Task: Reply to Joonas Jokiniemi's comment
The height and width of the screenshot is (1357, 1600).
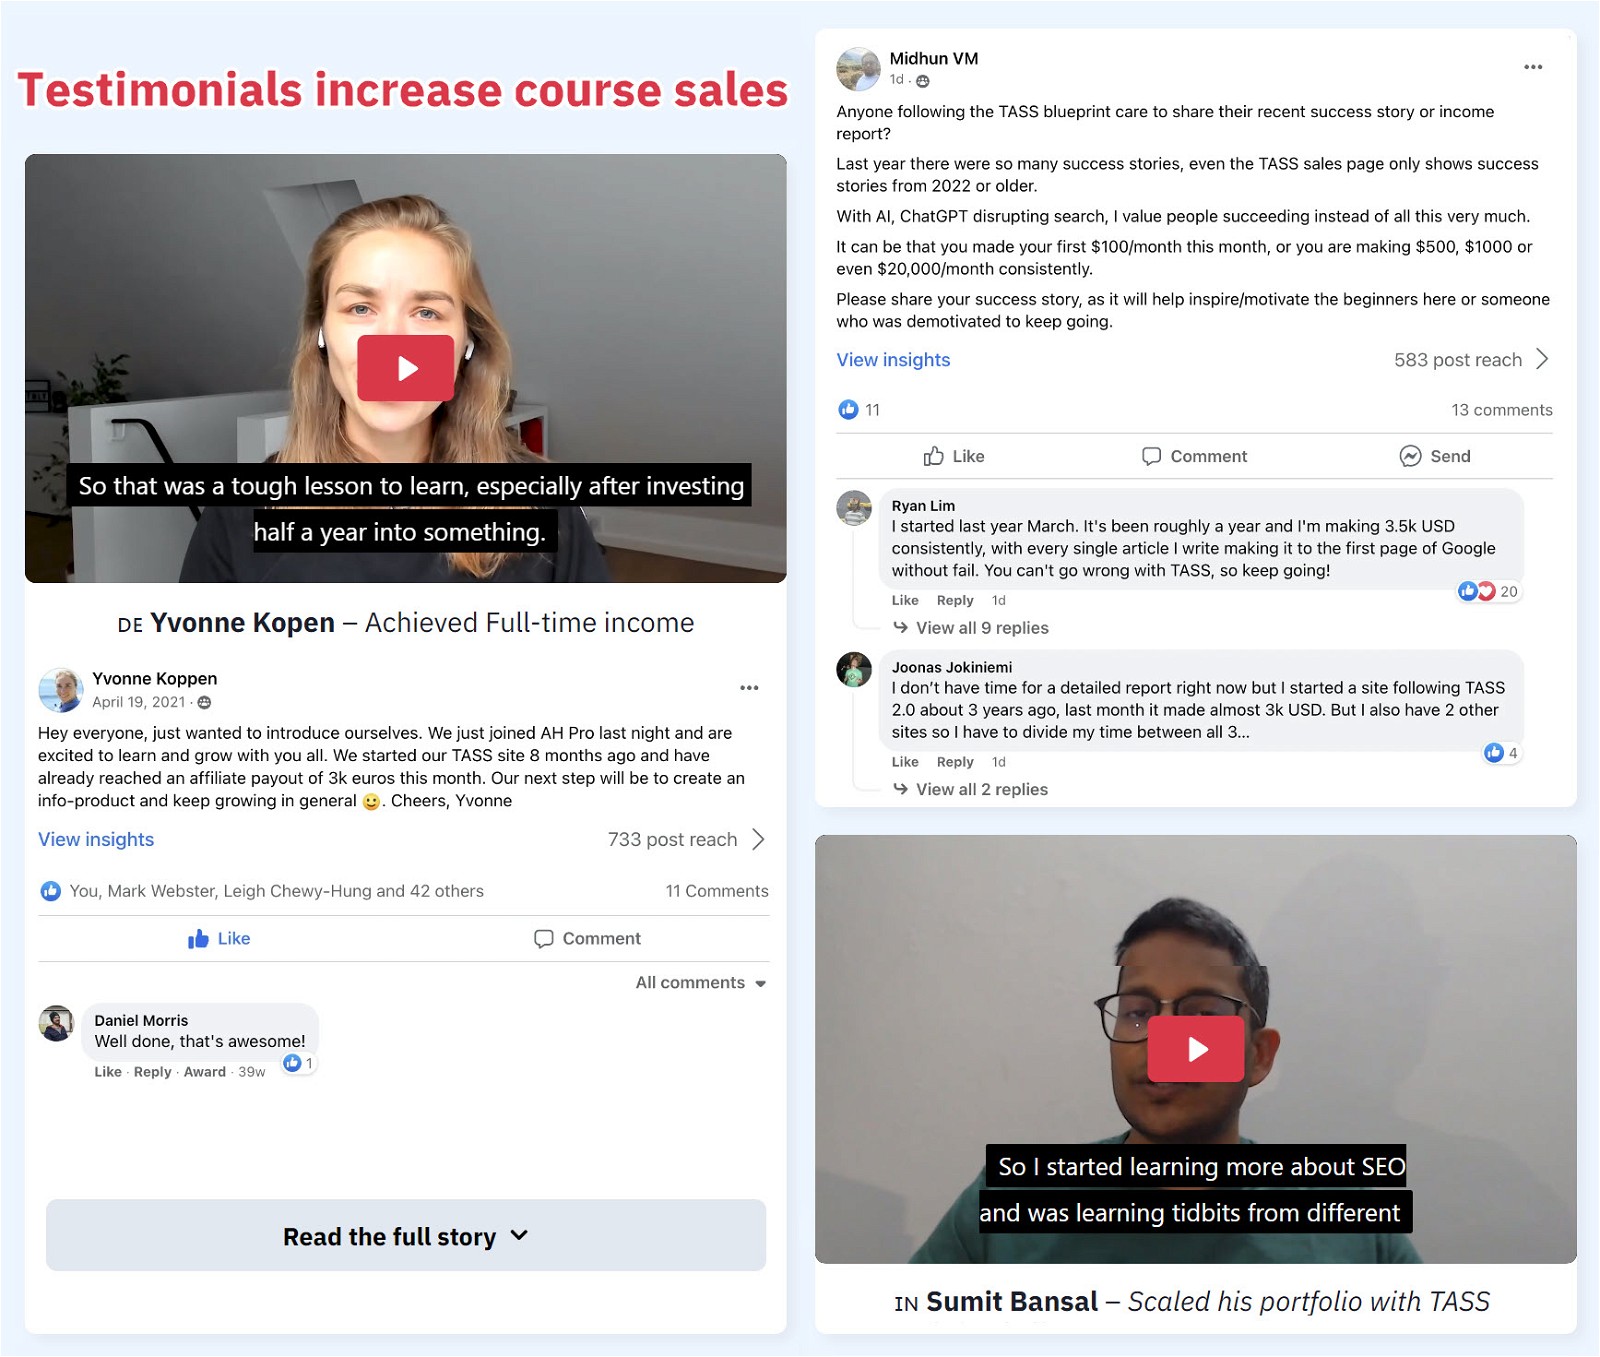Action: [954, 762]
